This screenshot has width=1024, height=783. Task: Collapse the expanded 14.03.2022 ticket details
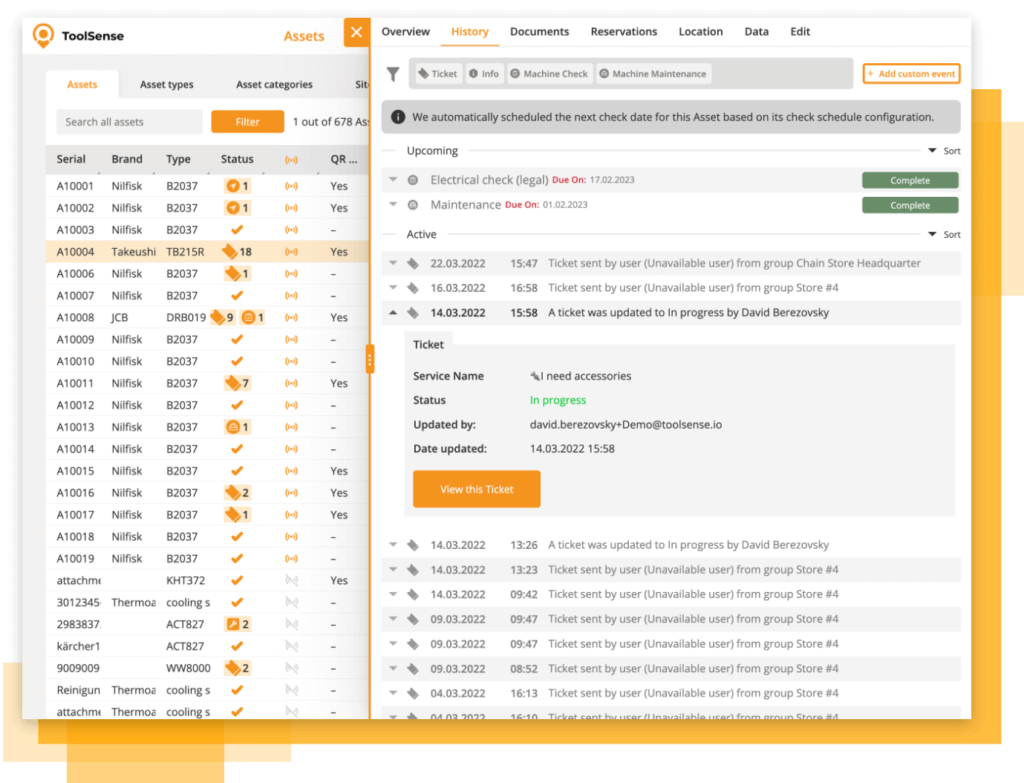(391, 311)
